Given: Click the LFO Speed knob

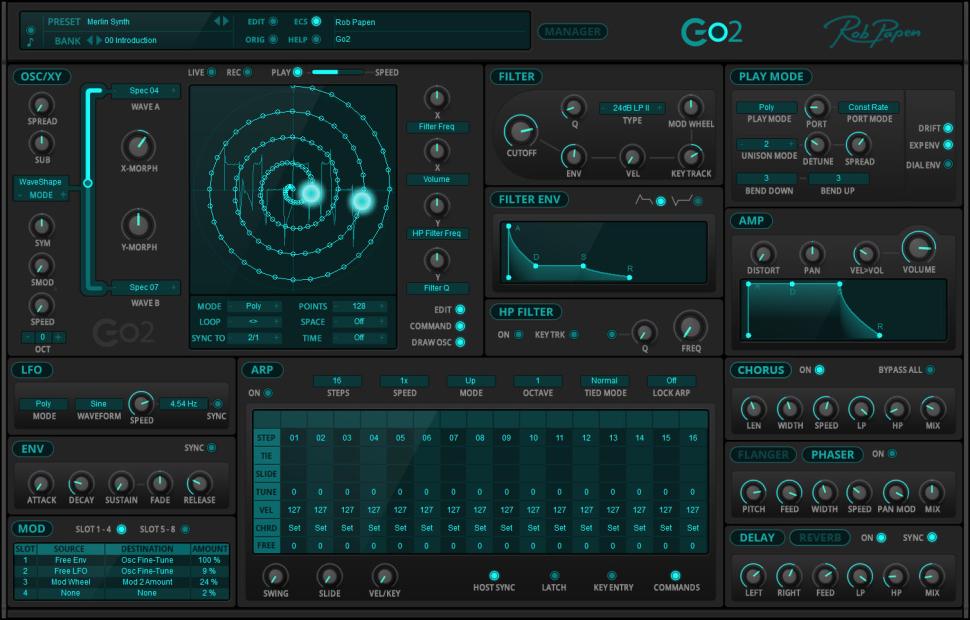Looking at the screenshot, I should (x=141, y=403).
